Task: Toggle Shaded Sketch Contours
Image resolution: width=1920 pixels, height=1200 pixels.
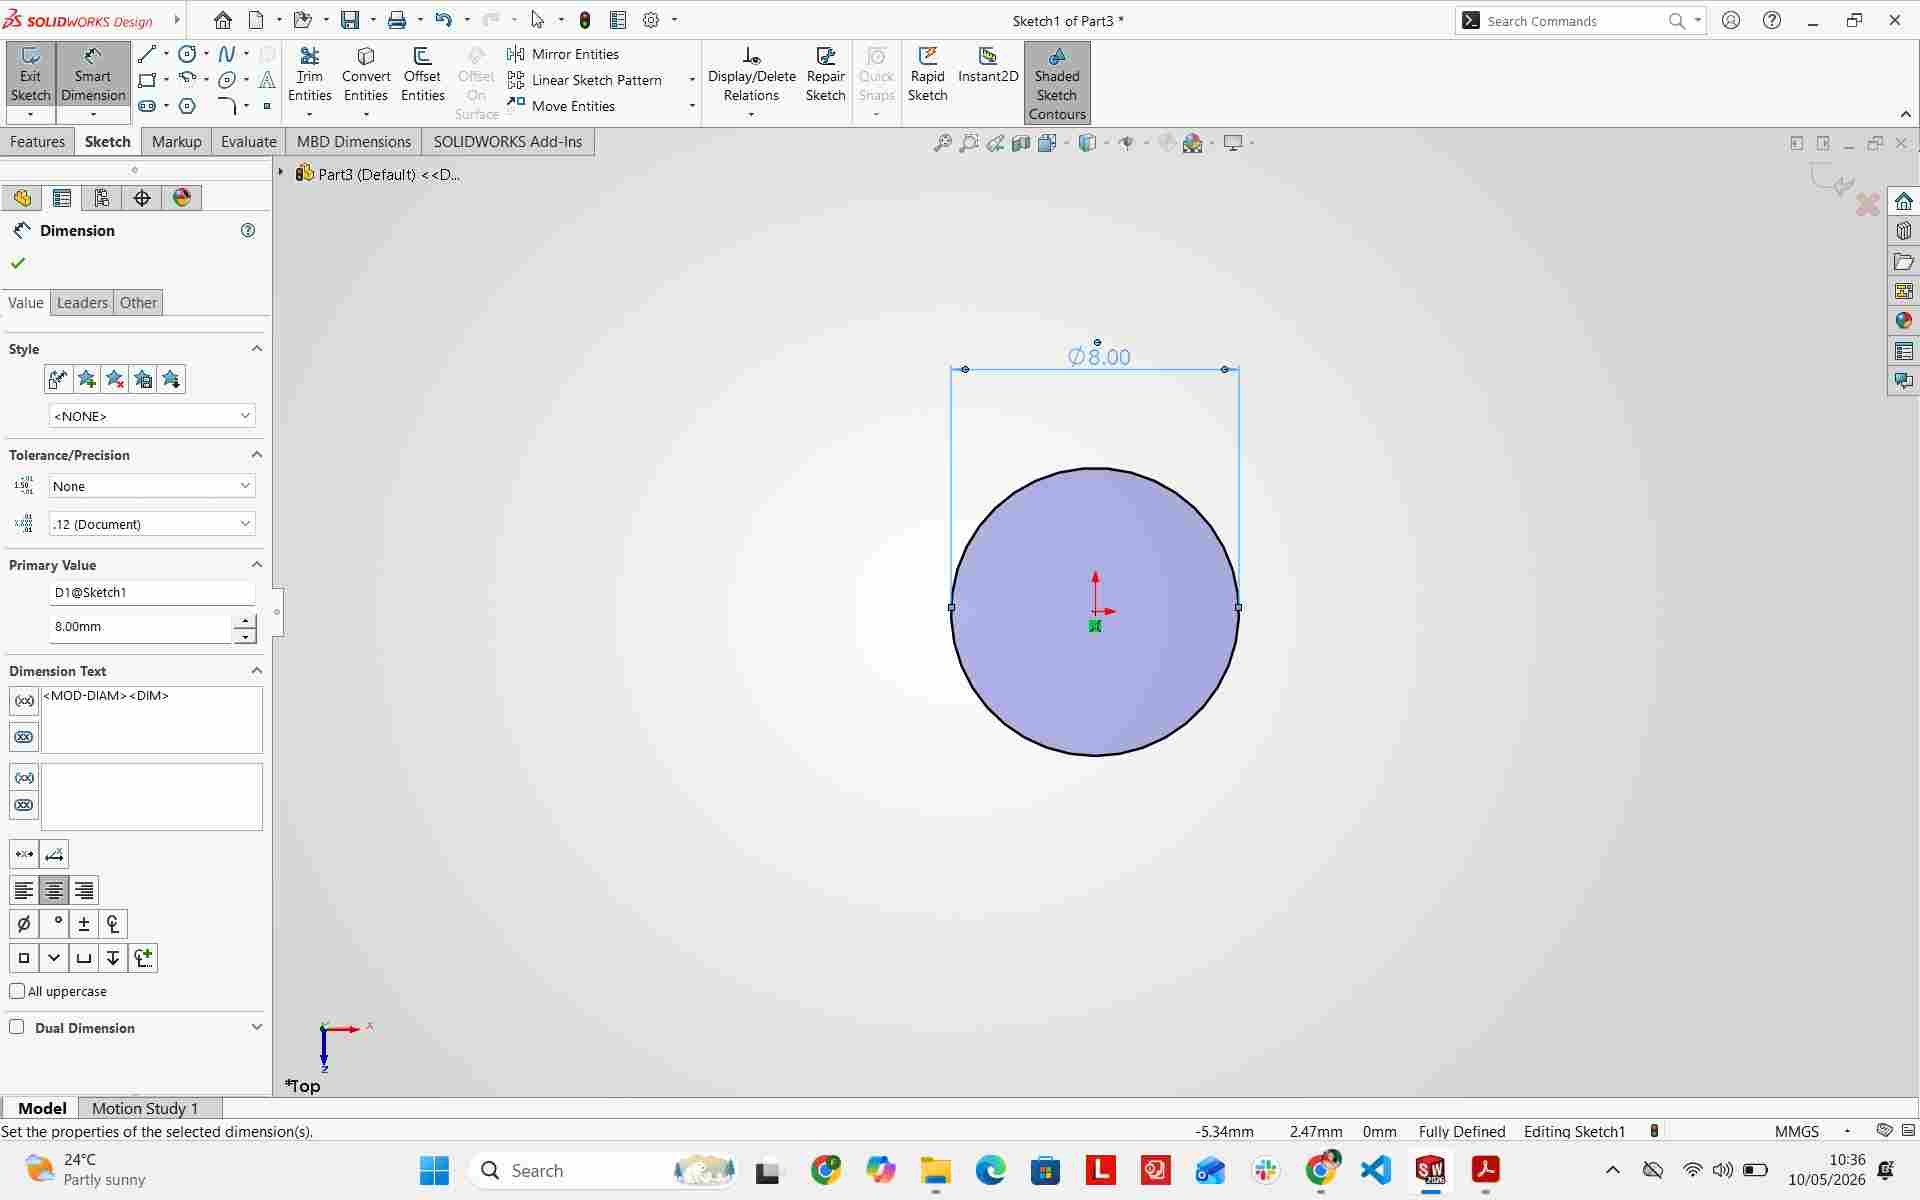Action: click(1057, 84)
